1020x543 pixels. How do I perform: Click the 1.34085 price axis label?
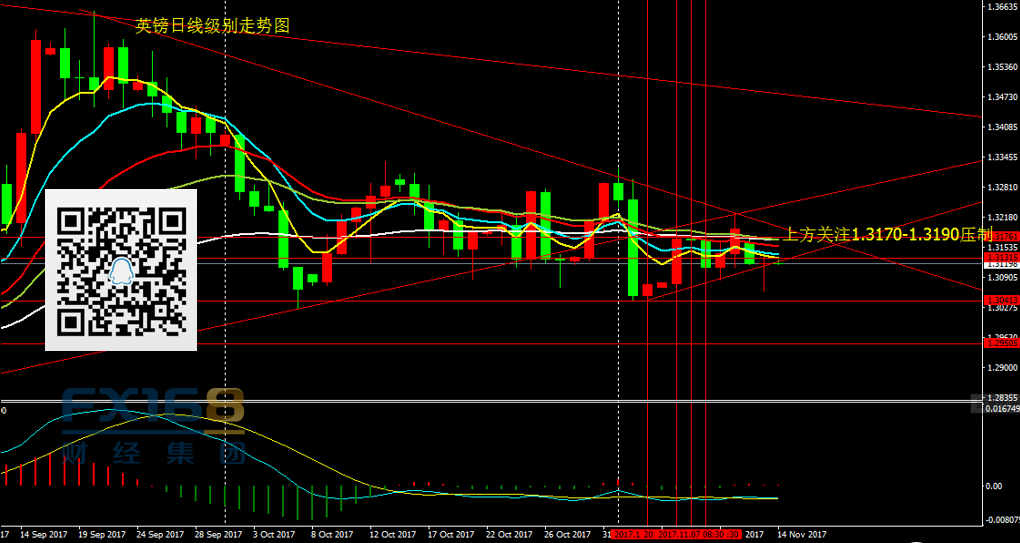[x=1001, y=127]
